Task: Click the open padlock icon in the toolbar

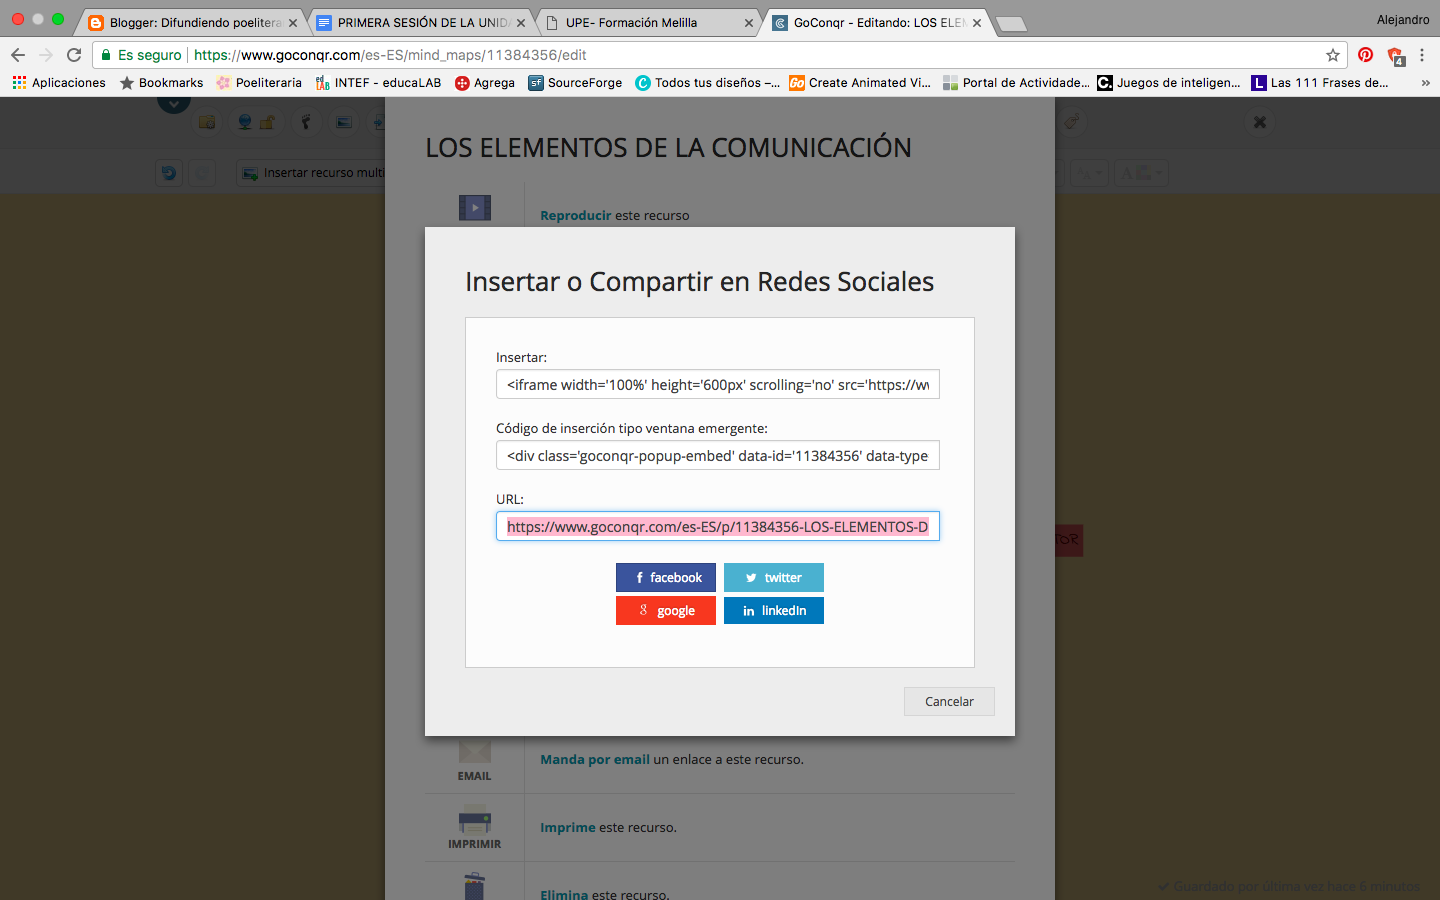Action: (267, 122)
